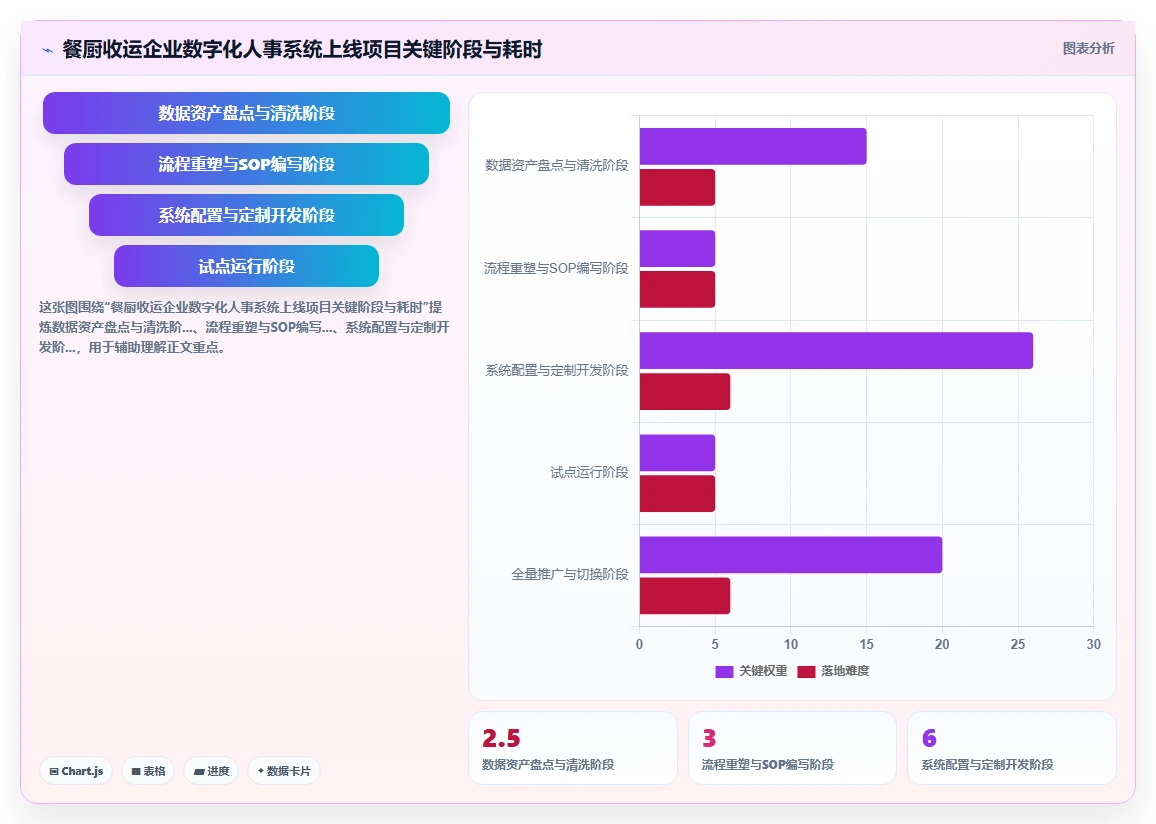1156x824 pixels.
Task: Toggle 落地难度 legend red swatch
Action: 807,671
